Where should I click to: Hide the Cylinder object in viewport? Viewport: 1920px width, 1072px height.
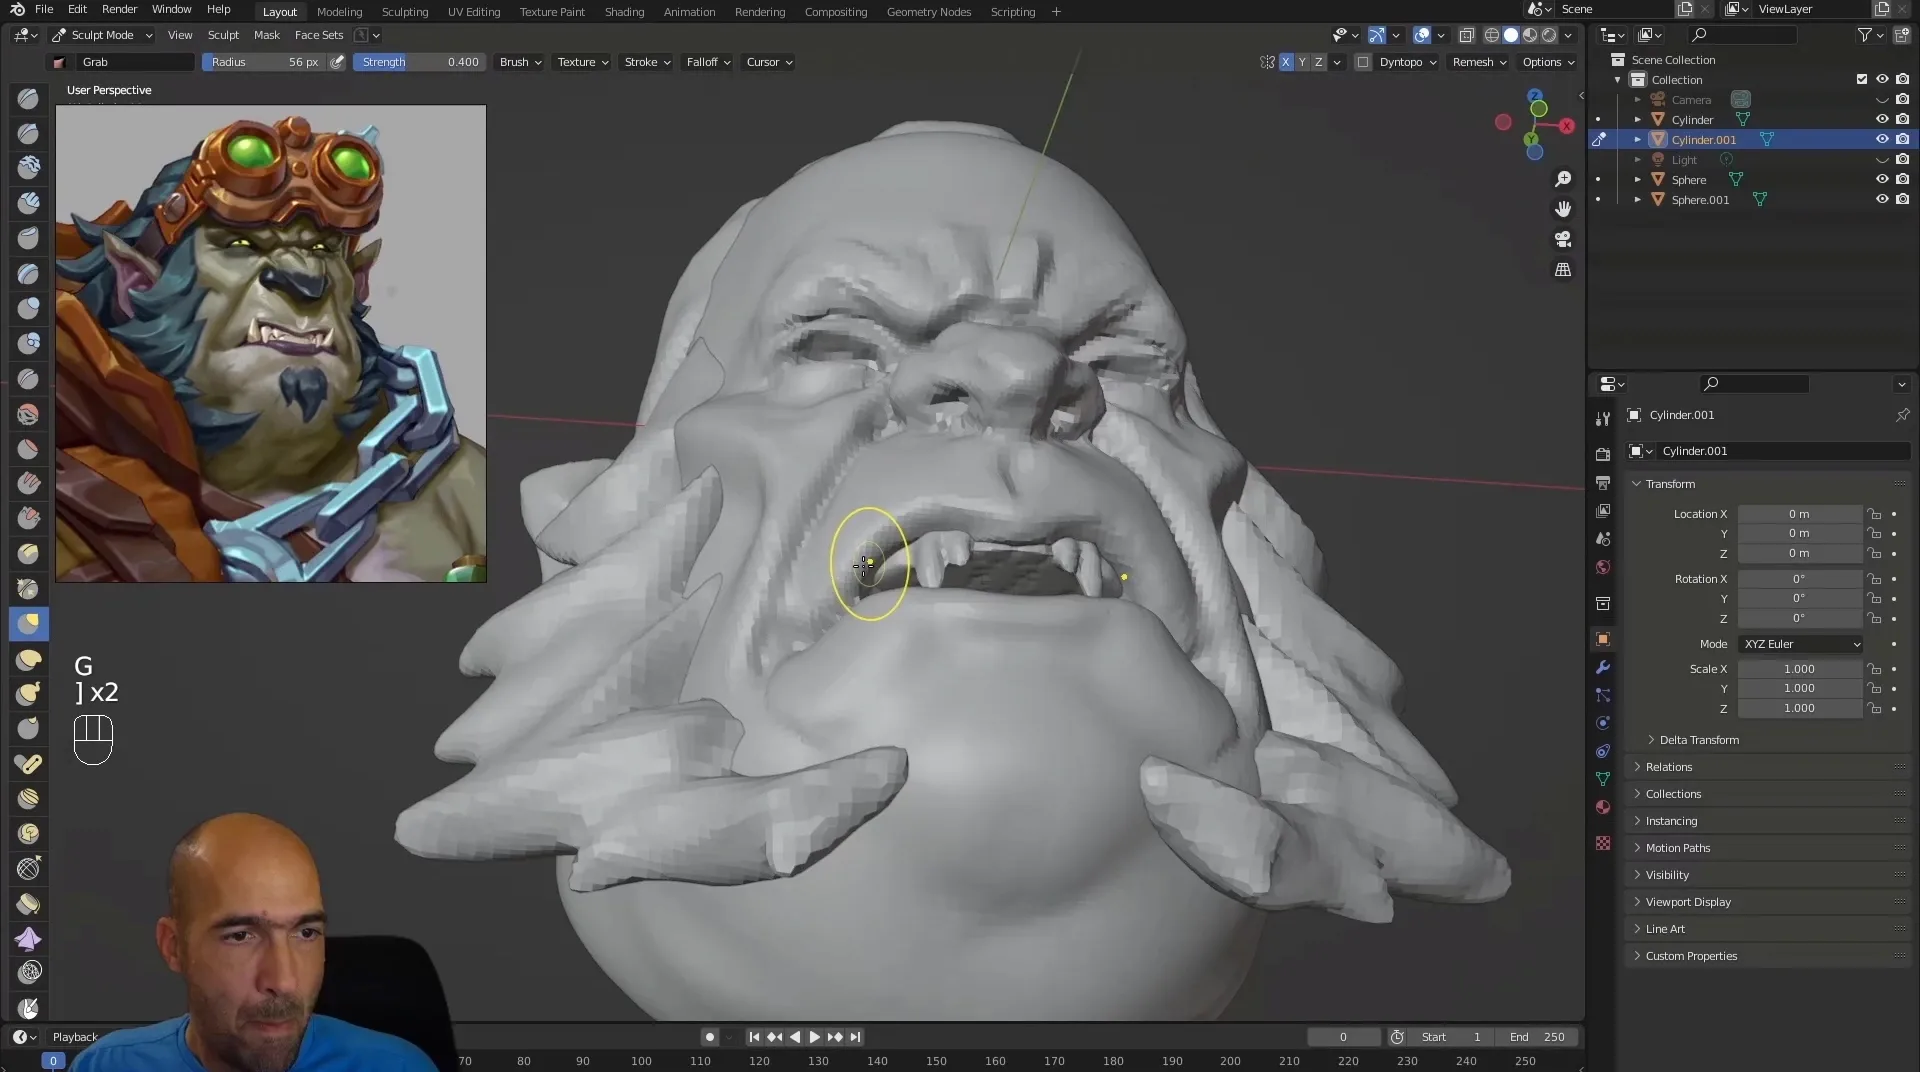pyautogui.click(x=1881, y=119)
